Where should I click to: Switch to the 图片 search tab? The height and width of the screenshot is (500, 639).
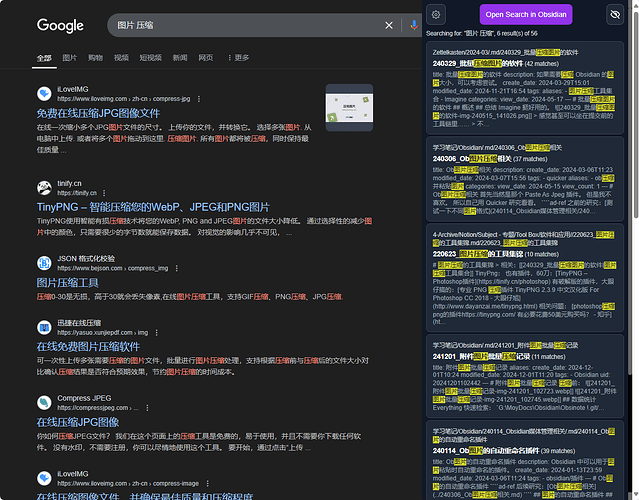[70, 58]
